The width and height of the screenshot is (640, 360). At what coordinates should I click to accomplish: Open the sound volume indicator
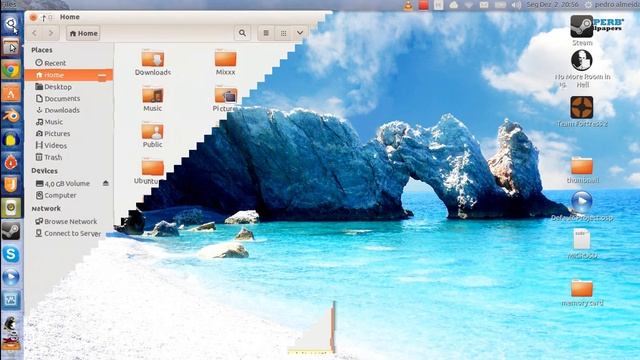point(516,5)
